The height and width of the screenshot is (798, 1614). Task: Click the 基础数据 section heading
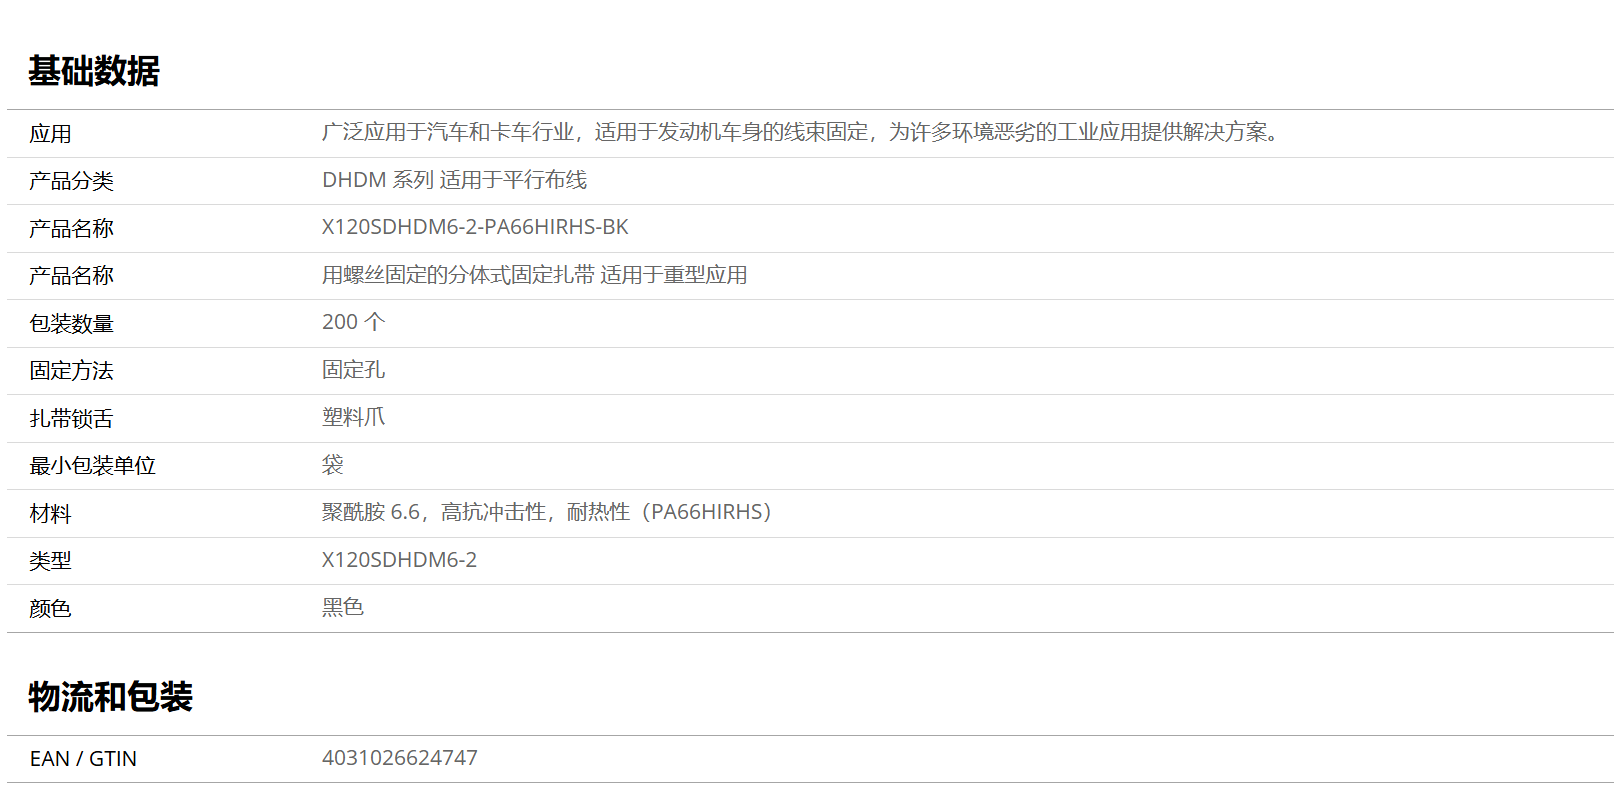pos(94,71)
